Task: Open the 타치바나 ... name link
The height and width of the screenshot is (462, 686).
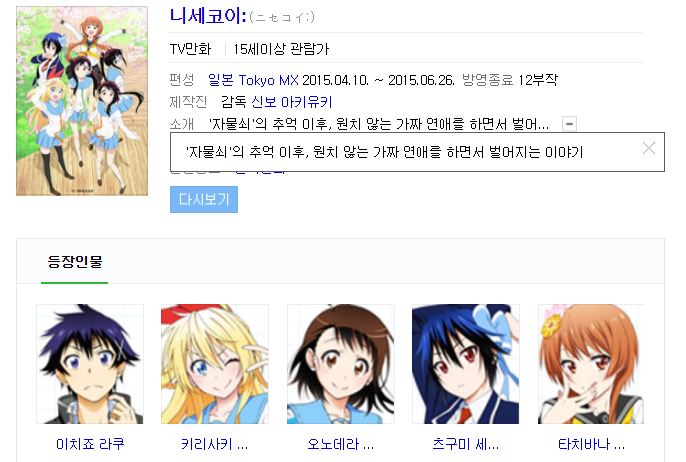Action: [x=591, y=444]
